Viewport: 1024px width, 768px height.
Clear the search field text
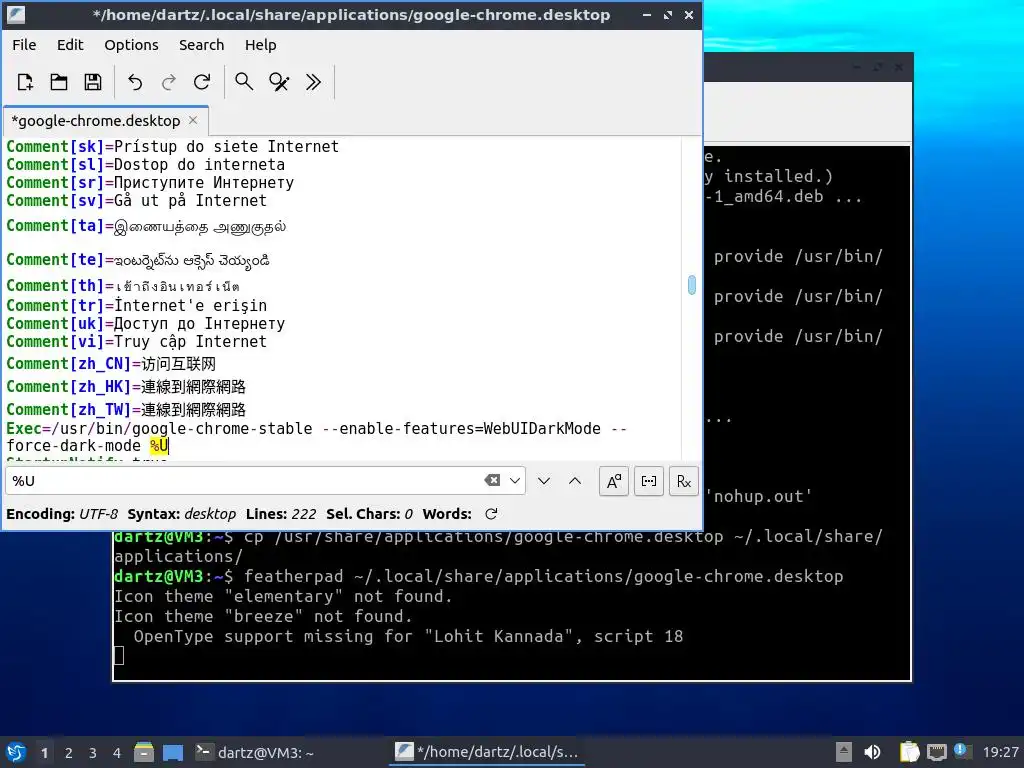coord(492,481)
